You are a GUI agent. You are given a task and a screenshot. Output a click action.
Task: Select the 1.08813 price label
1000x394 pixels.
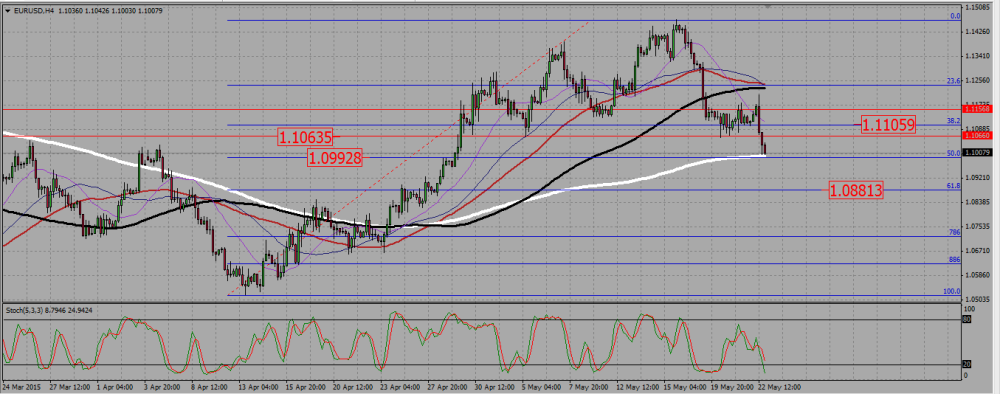[x=855, y=189]
